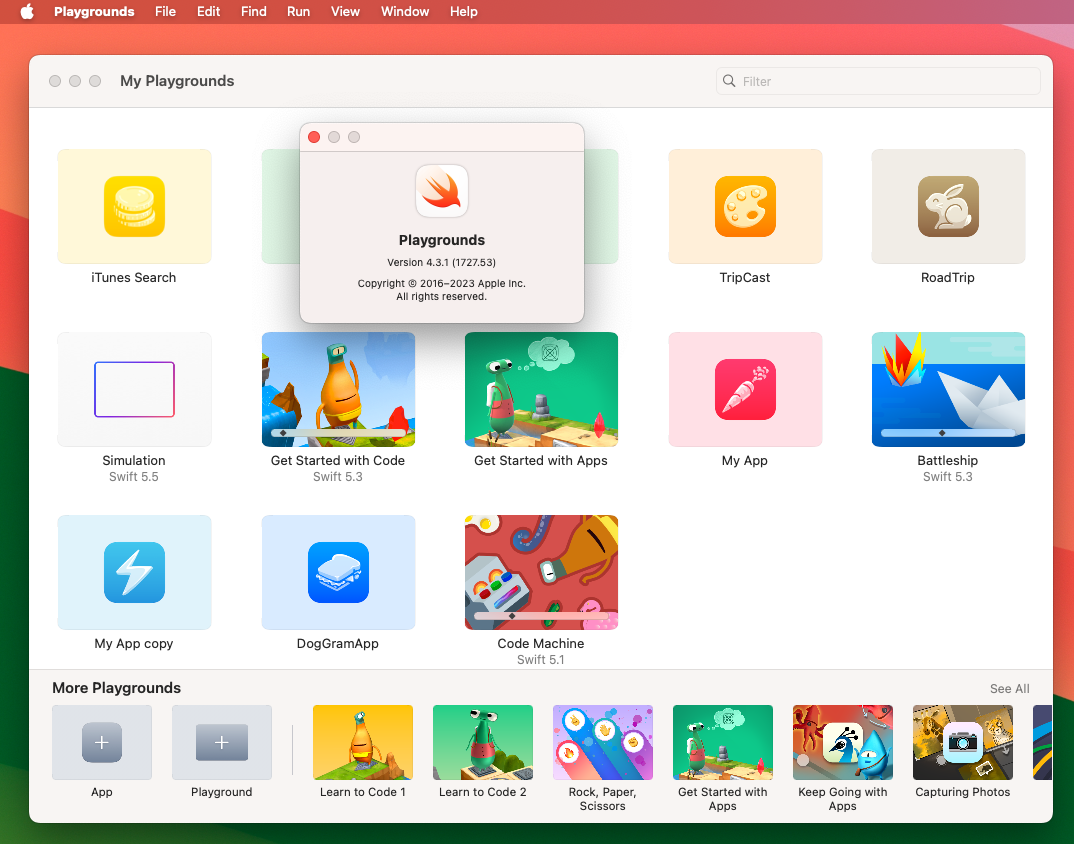Click the My App copy label
This screenshot has width=1074, height=844.
134,643
